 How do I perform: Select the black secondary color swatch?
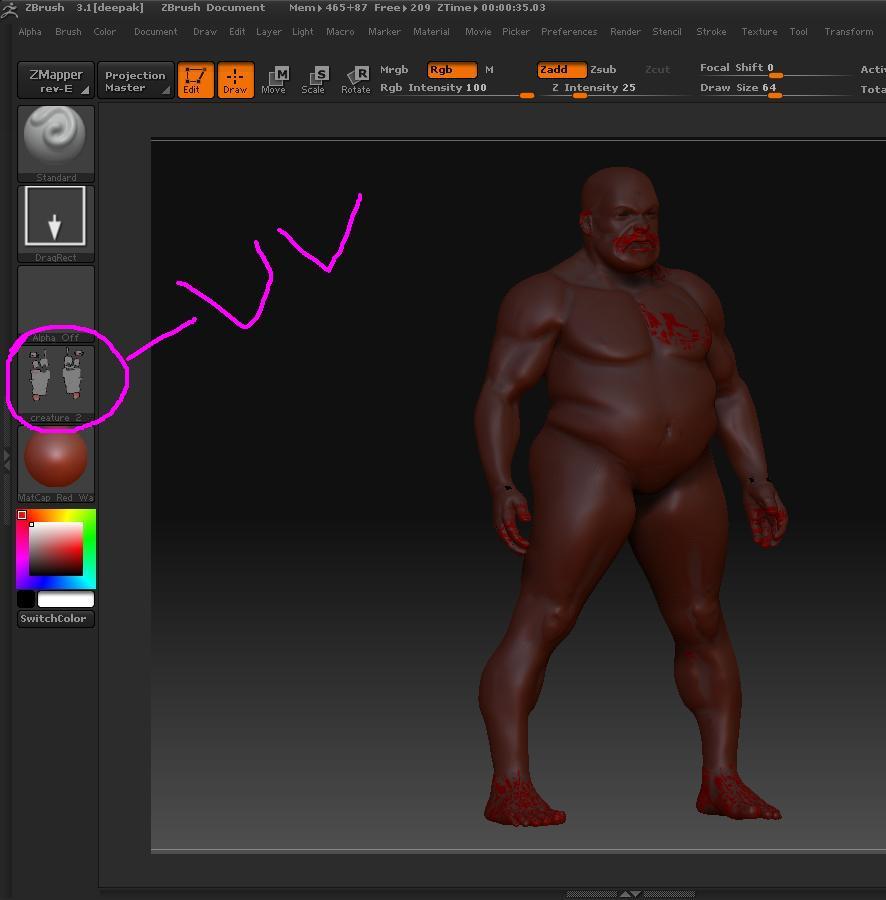tap(26, 599)
